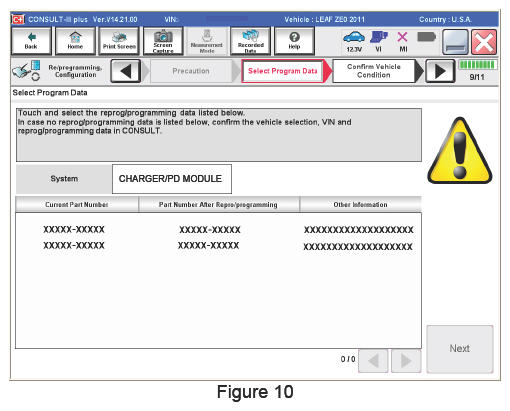Click the Vehicle : LEAF ZE0 2011 text
Image resolution: width=510 pixels, height=411 pixels.
pyautogui.click(x=324, y=19)
